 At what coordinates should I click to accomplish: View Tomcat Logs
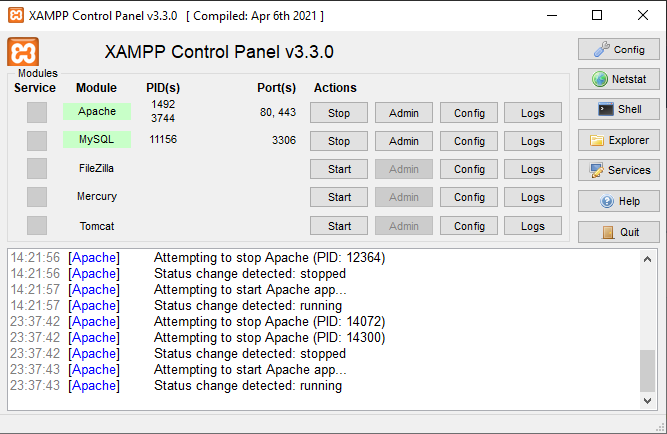tap(533, 226)
